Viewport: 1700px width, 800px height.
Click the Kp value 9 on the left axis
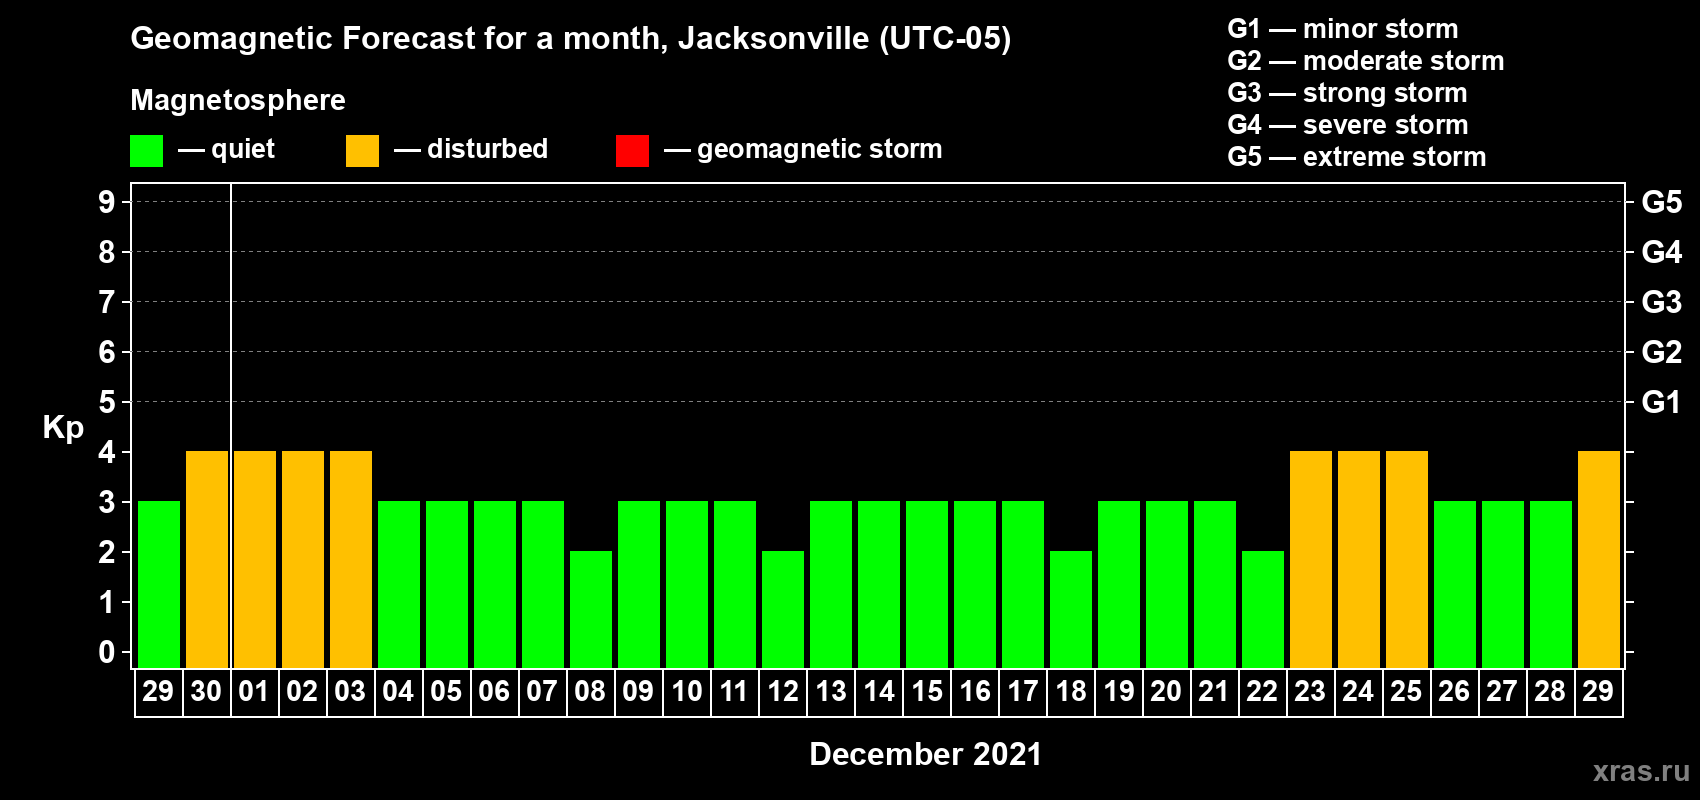107,202
